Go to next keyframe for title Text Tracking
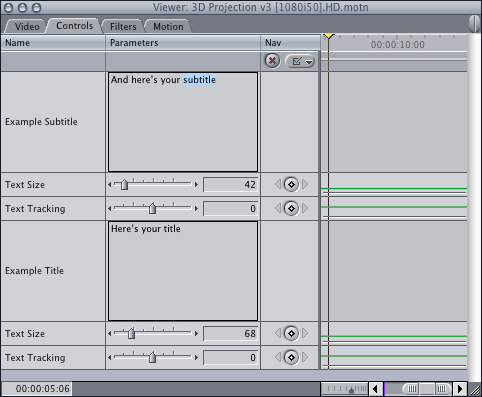Screen dimensions: 482x397 (x=305, y=357)
